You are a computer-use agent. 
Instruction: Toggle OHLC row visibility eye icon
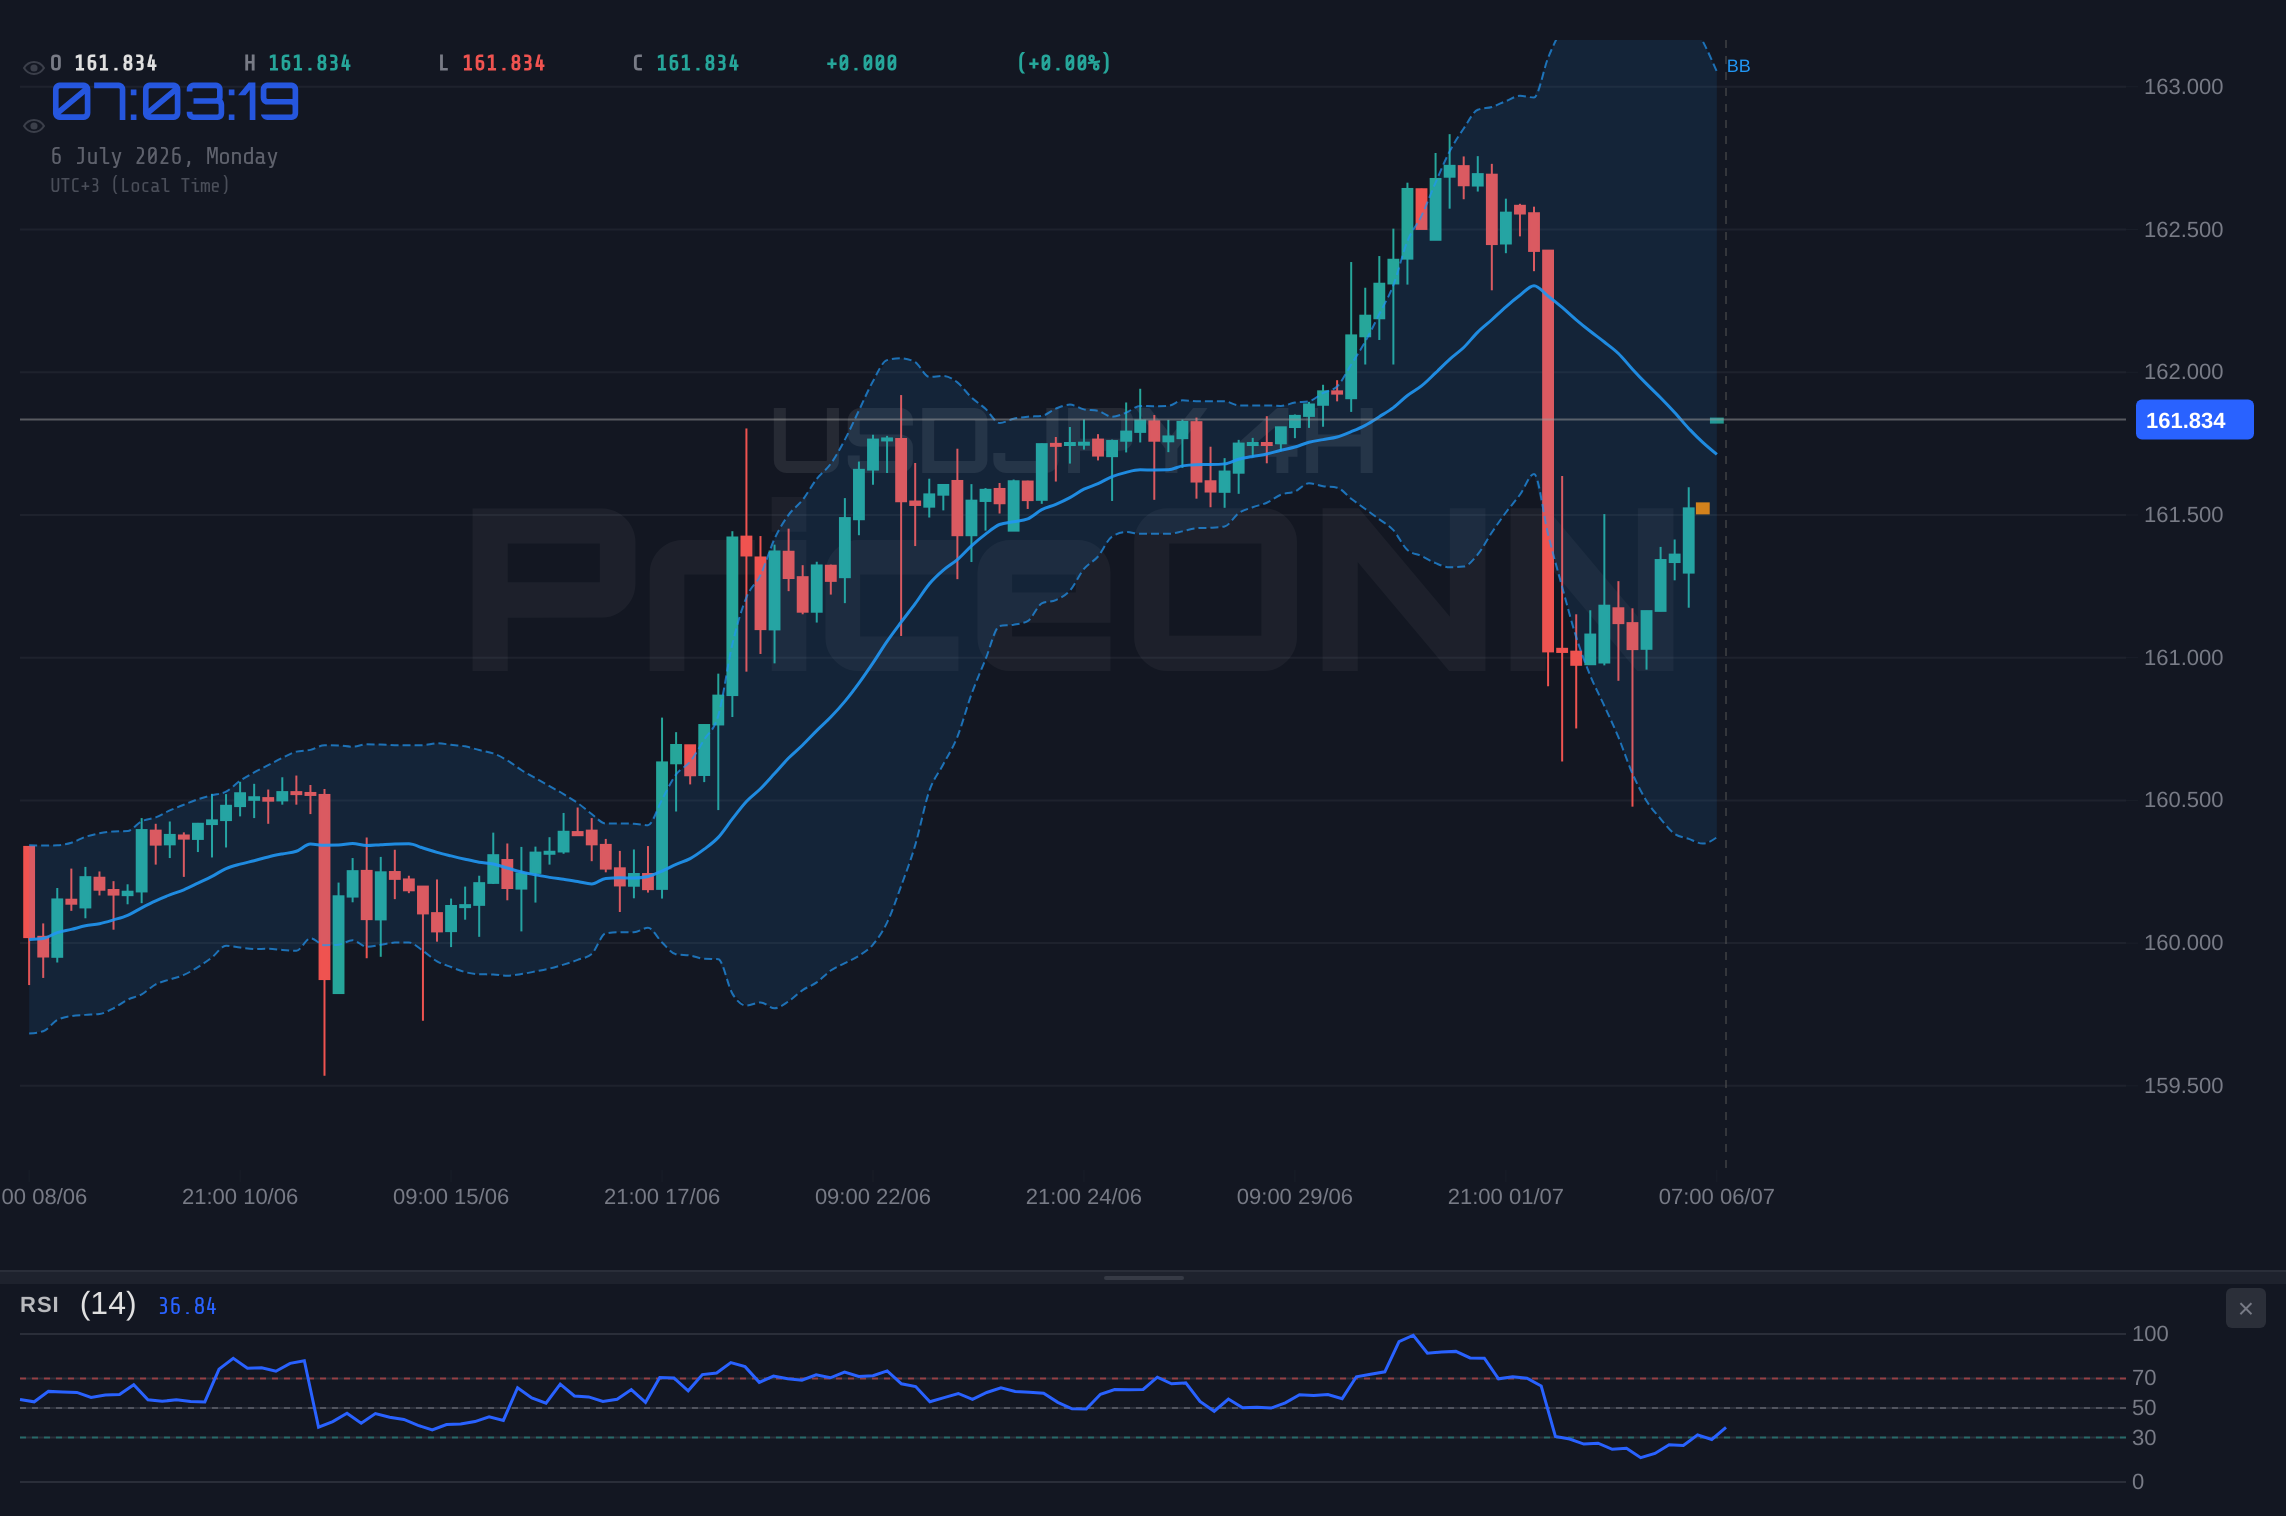click(33, 68)
